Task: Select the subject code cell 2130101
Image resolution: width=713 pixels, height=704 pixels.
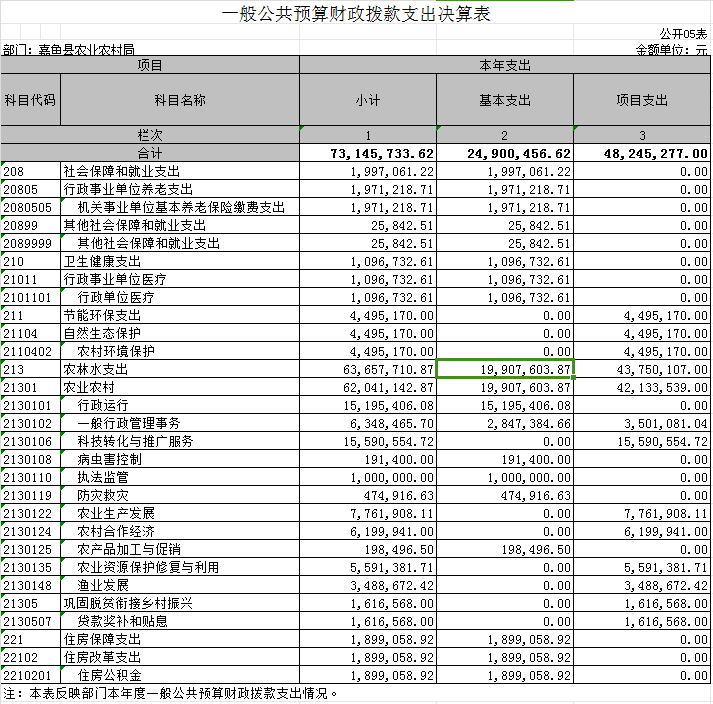Action: coord(30,405)
